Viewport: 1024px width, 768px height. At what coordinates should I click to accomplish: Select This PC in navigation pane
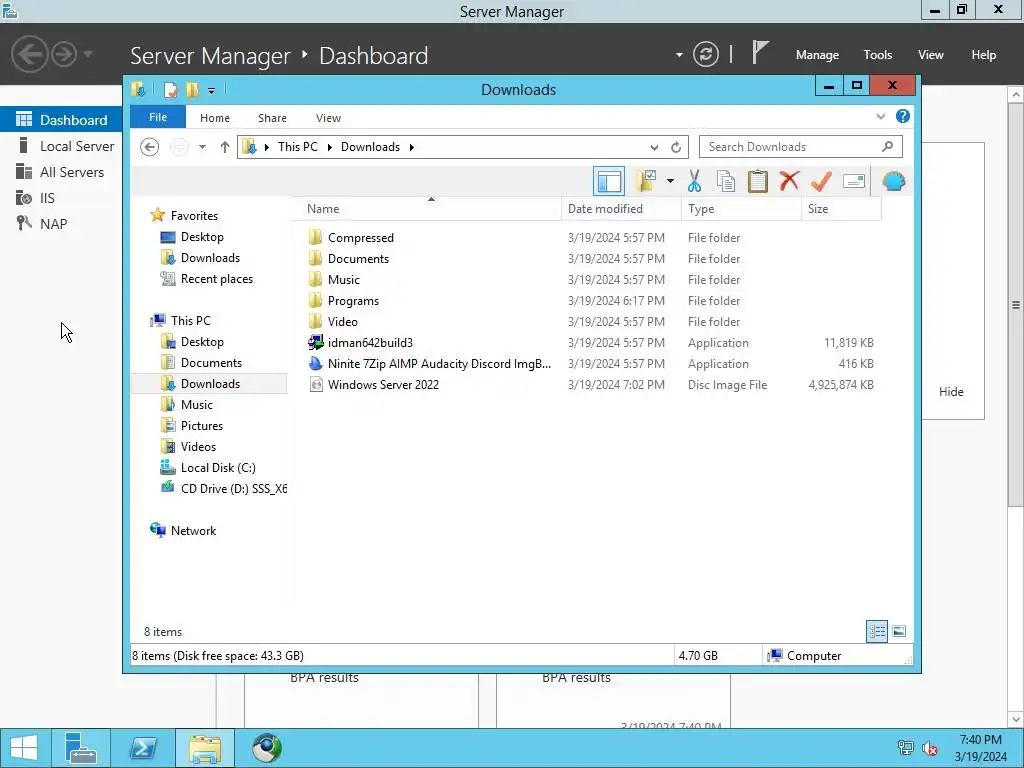coord(190,321)
